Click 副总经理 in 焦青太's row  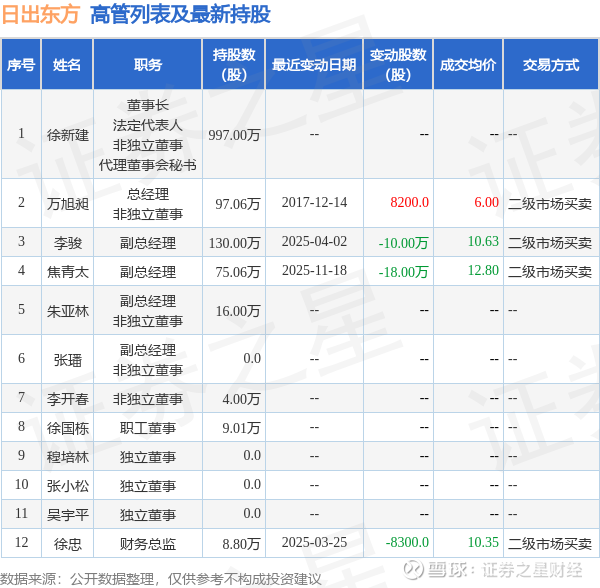(148, 272)
